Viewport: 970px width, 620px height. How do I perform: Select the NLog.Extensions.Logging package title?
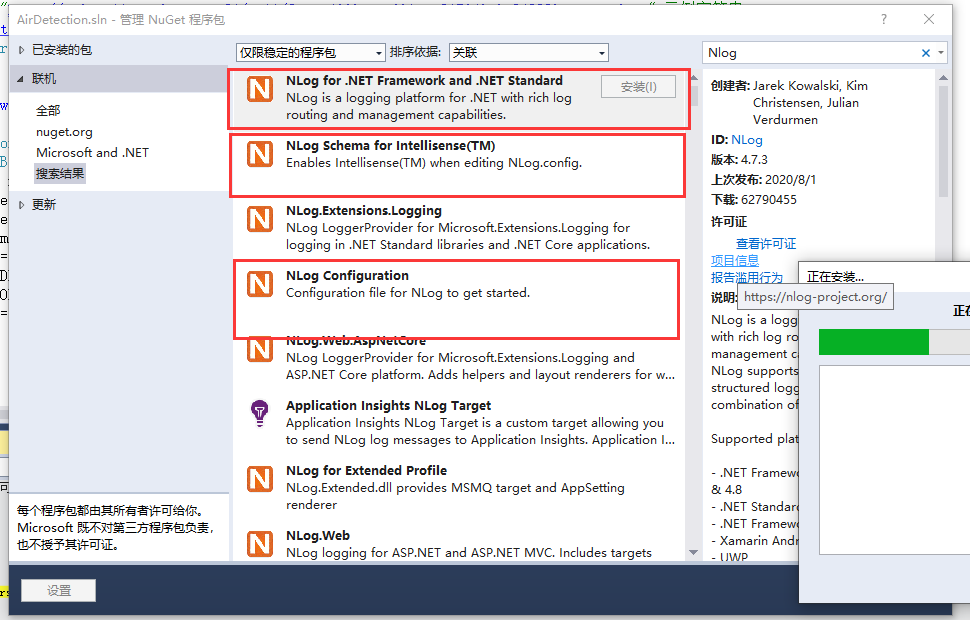[x=364, y=210]
